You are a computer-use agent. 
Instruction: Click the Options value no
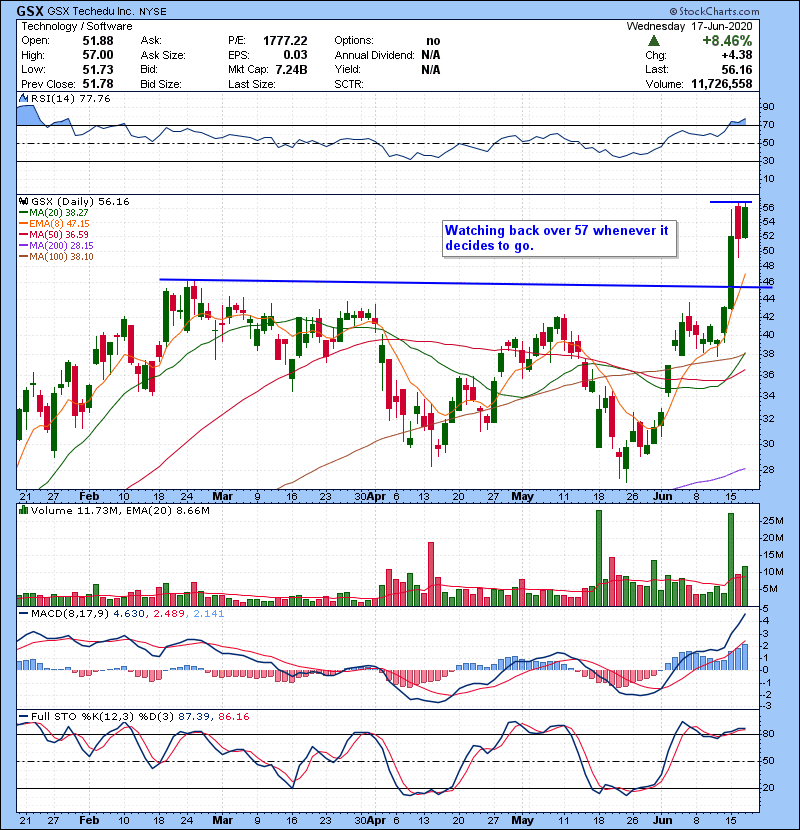(x=433, y=41)
